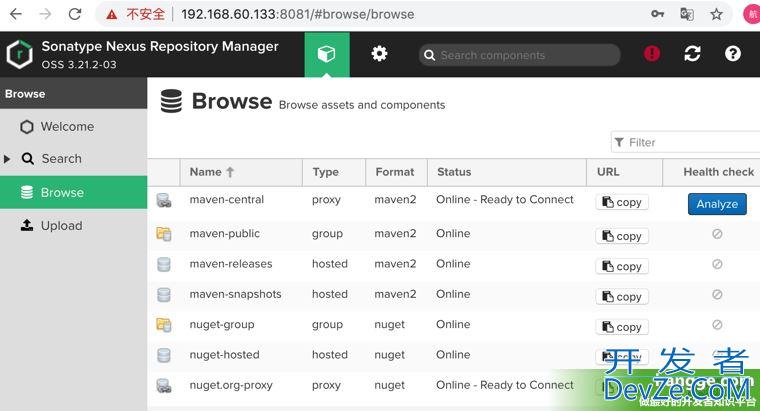Sort by the Name column header
This screenshot has height=411, width=760.
pos(241,172)
